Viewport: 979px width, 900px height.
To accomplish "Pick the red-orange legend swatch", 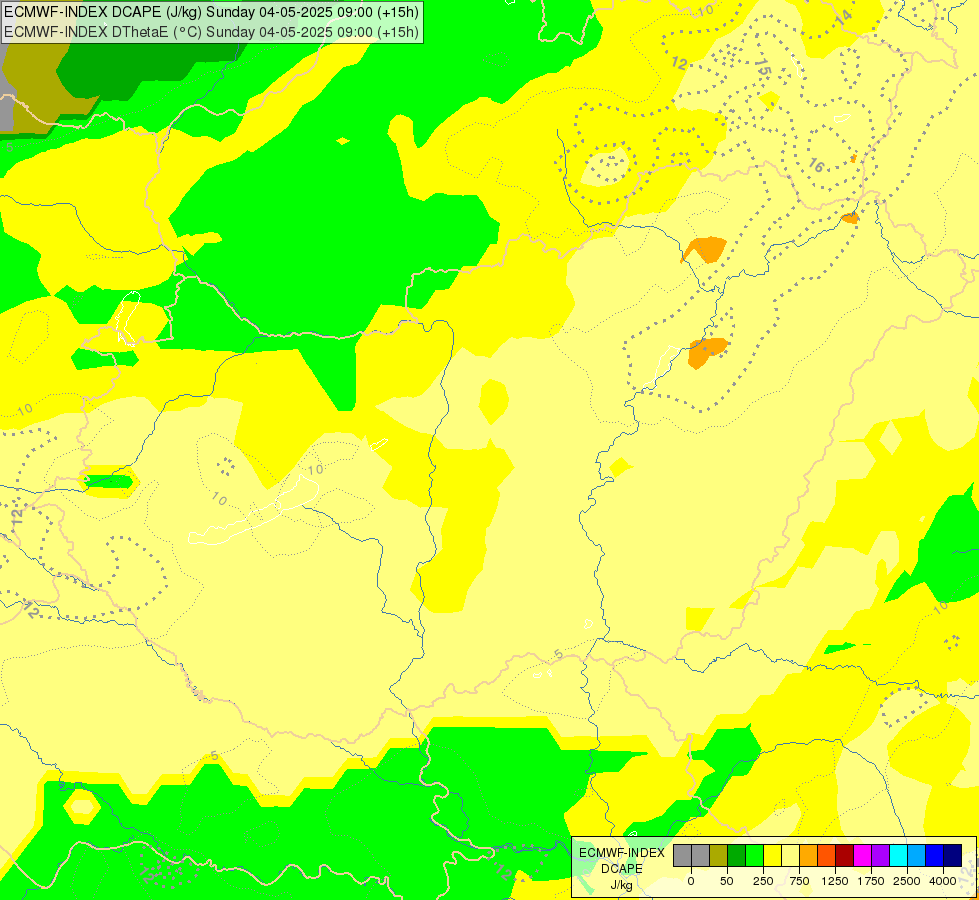I will (x=827, y=856).
